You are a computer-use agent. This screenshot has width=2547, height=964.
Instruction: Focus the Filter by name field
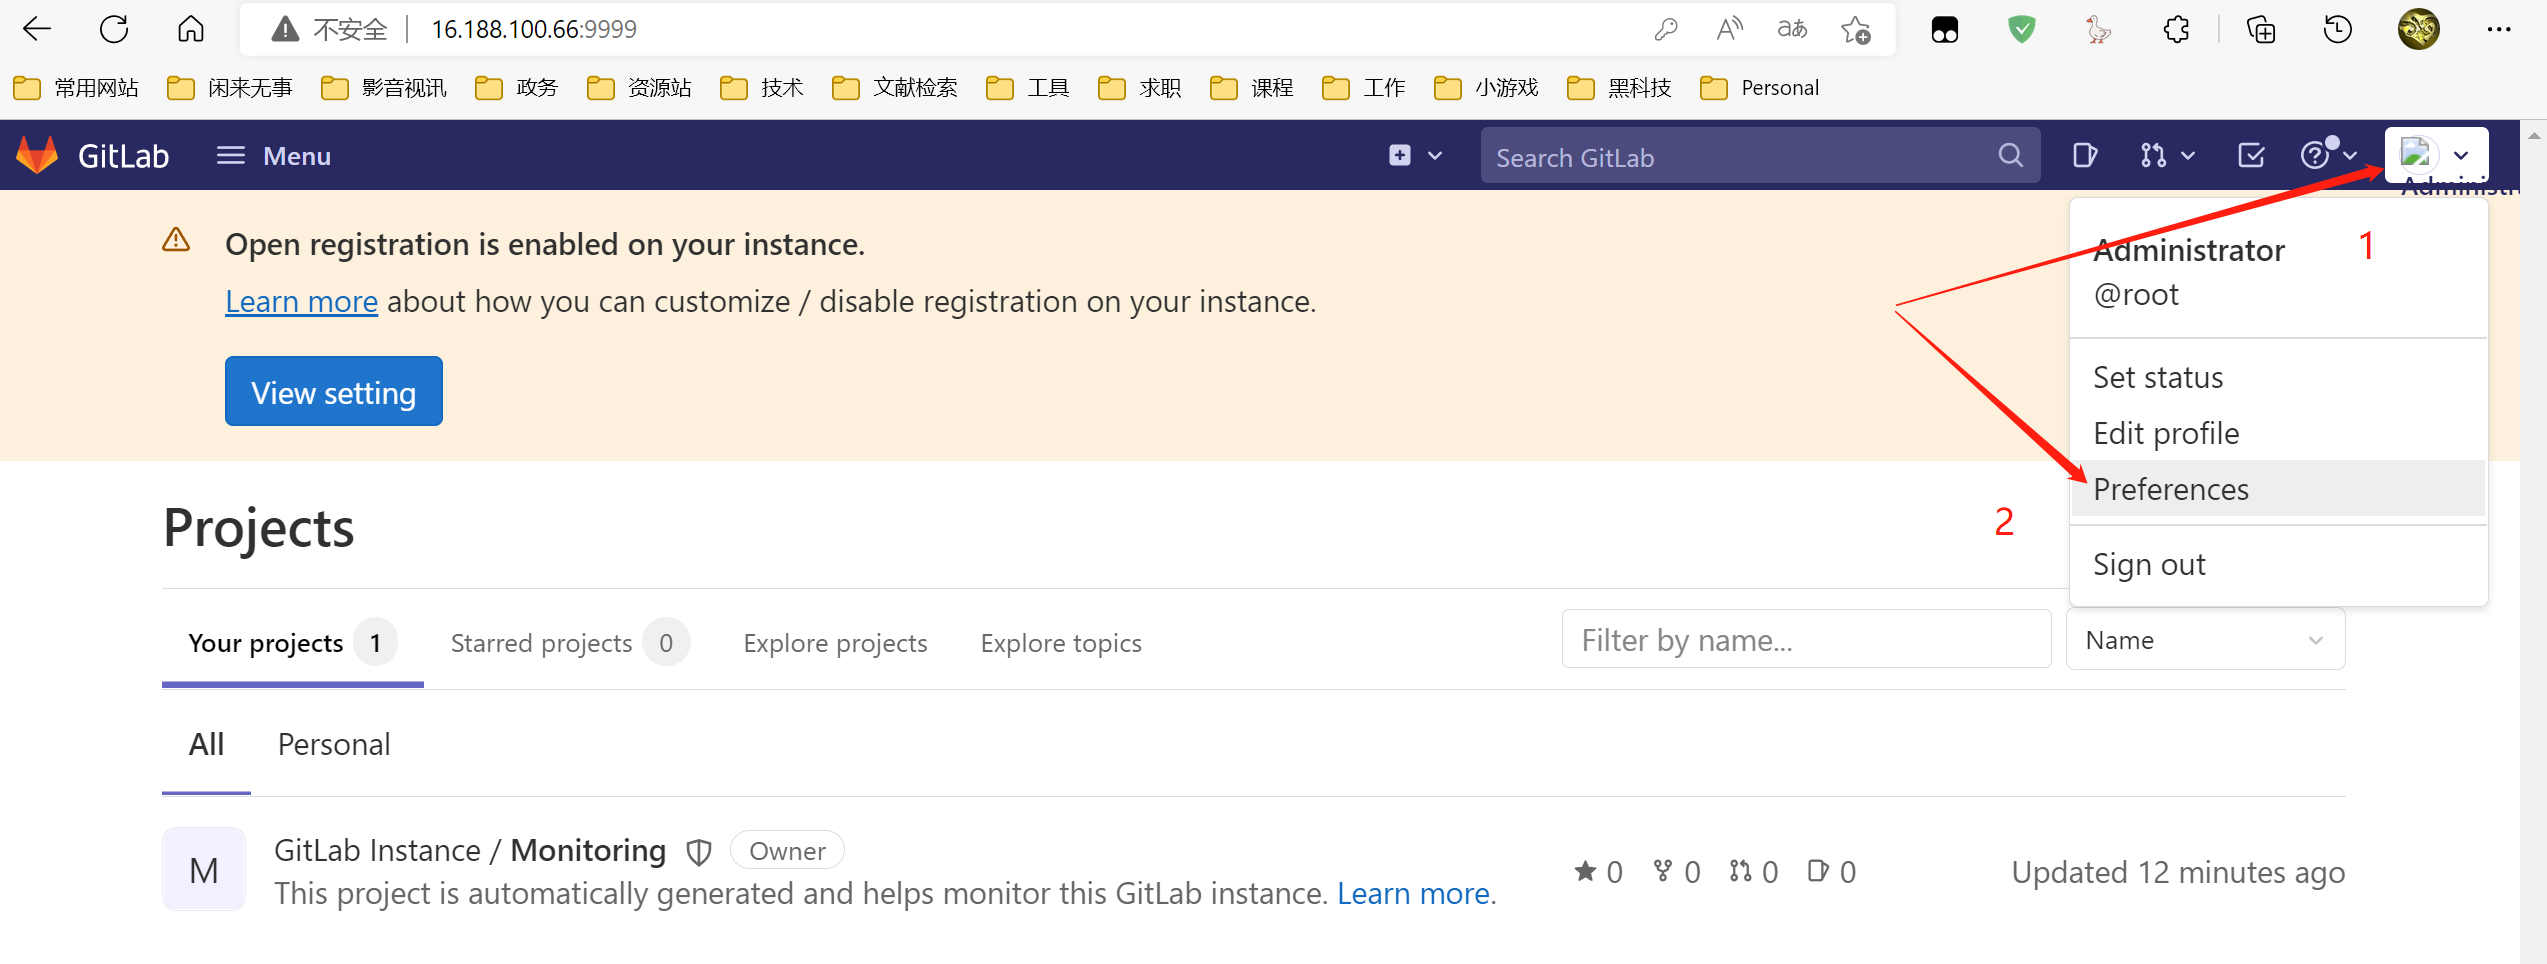click(1806, 639)
